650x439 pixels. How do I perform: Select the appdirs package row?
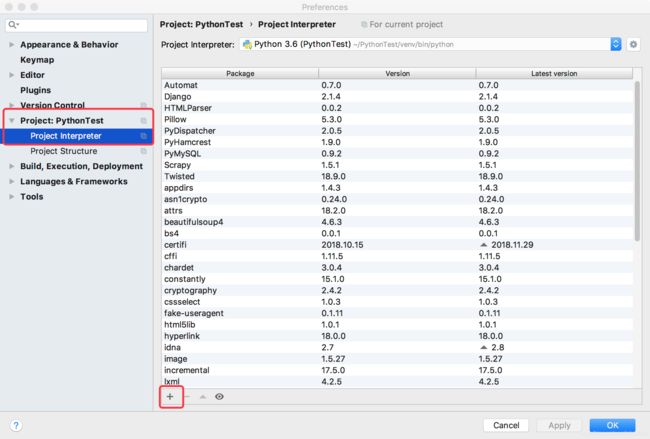tap(397, 188)
